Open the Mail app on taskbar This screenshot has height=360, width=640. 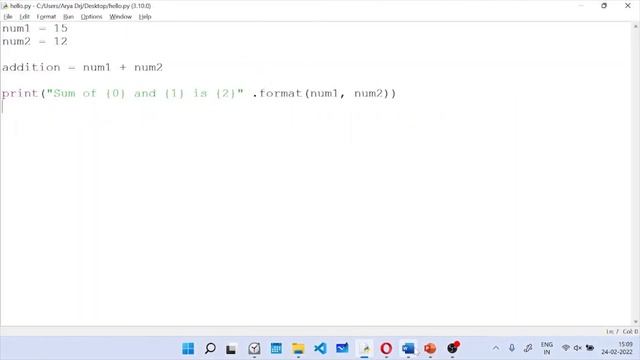click(x=342, y=349)
